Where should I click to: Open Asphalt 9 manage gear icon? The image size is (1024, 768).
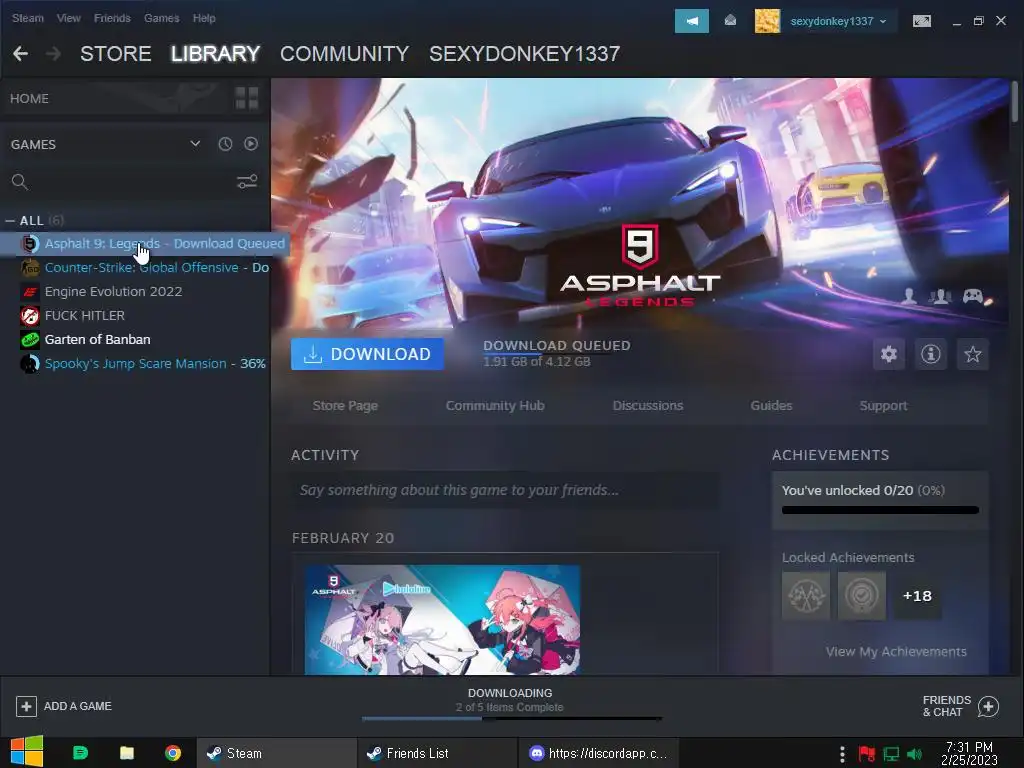889,354
